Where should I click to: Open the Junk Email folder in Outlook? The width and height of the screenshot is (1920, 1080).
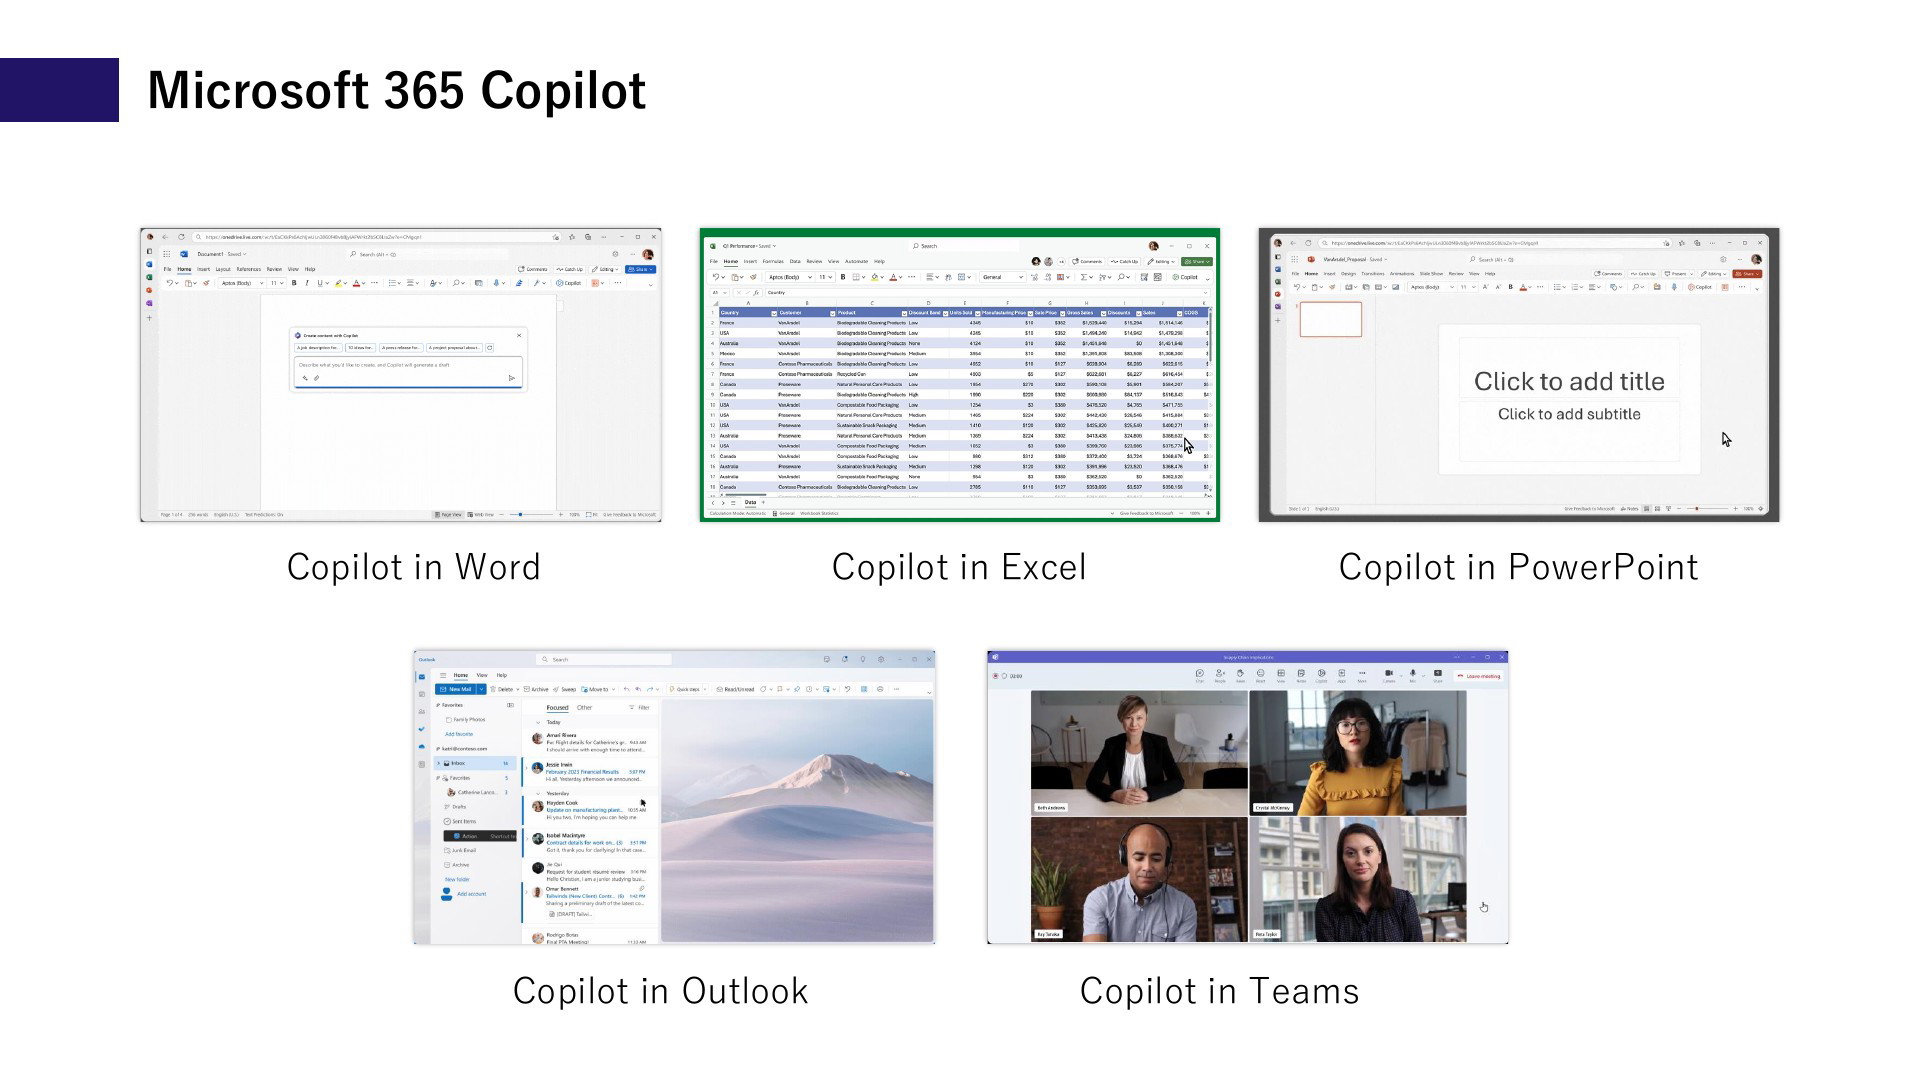(x=460, y=850)
